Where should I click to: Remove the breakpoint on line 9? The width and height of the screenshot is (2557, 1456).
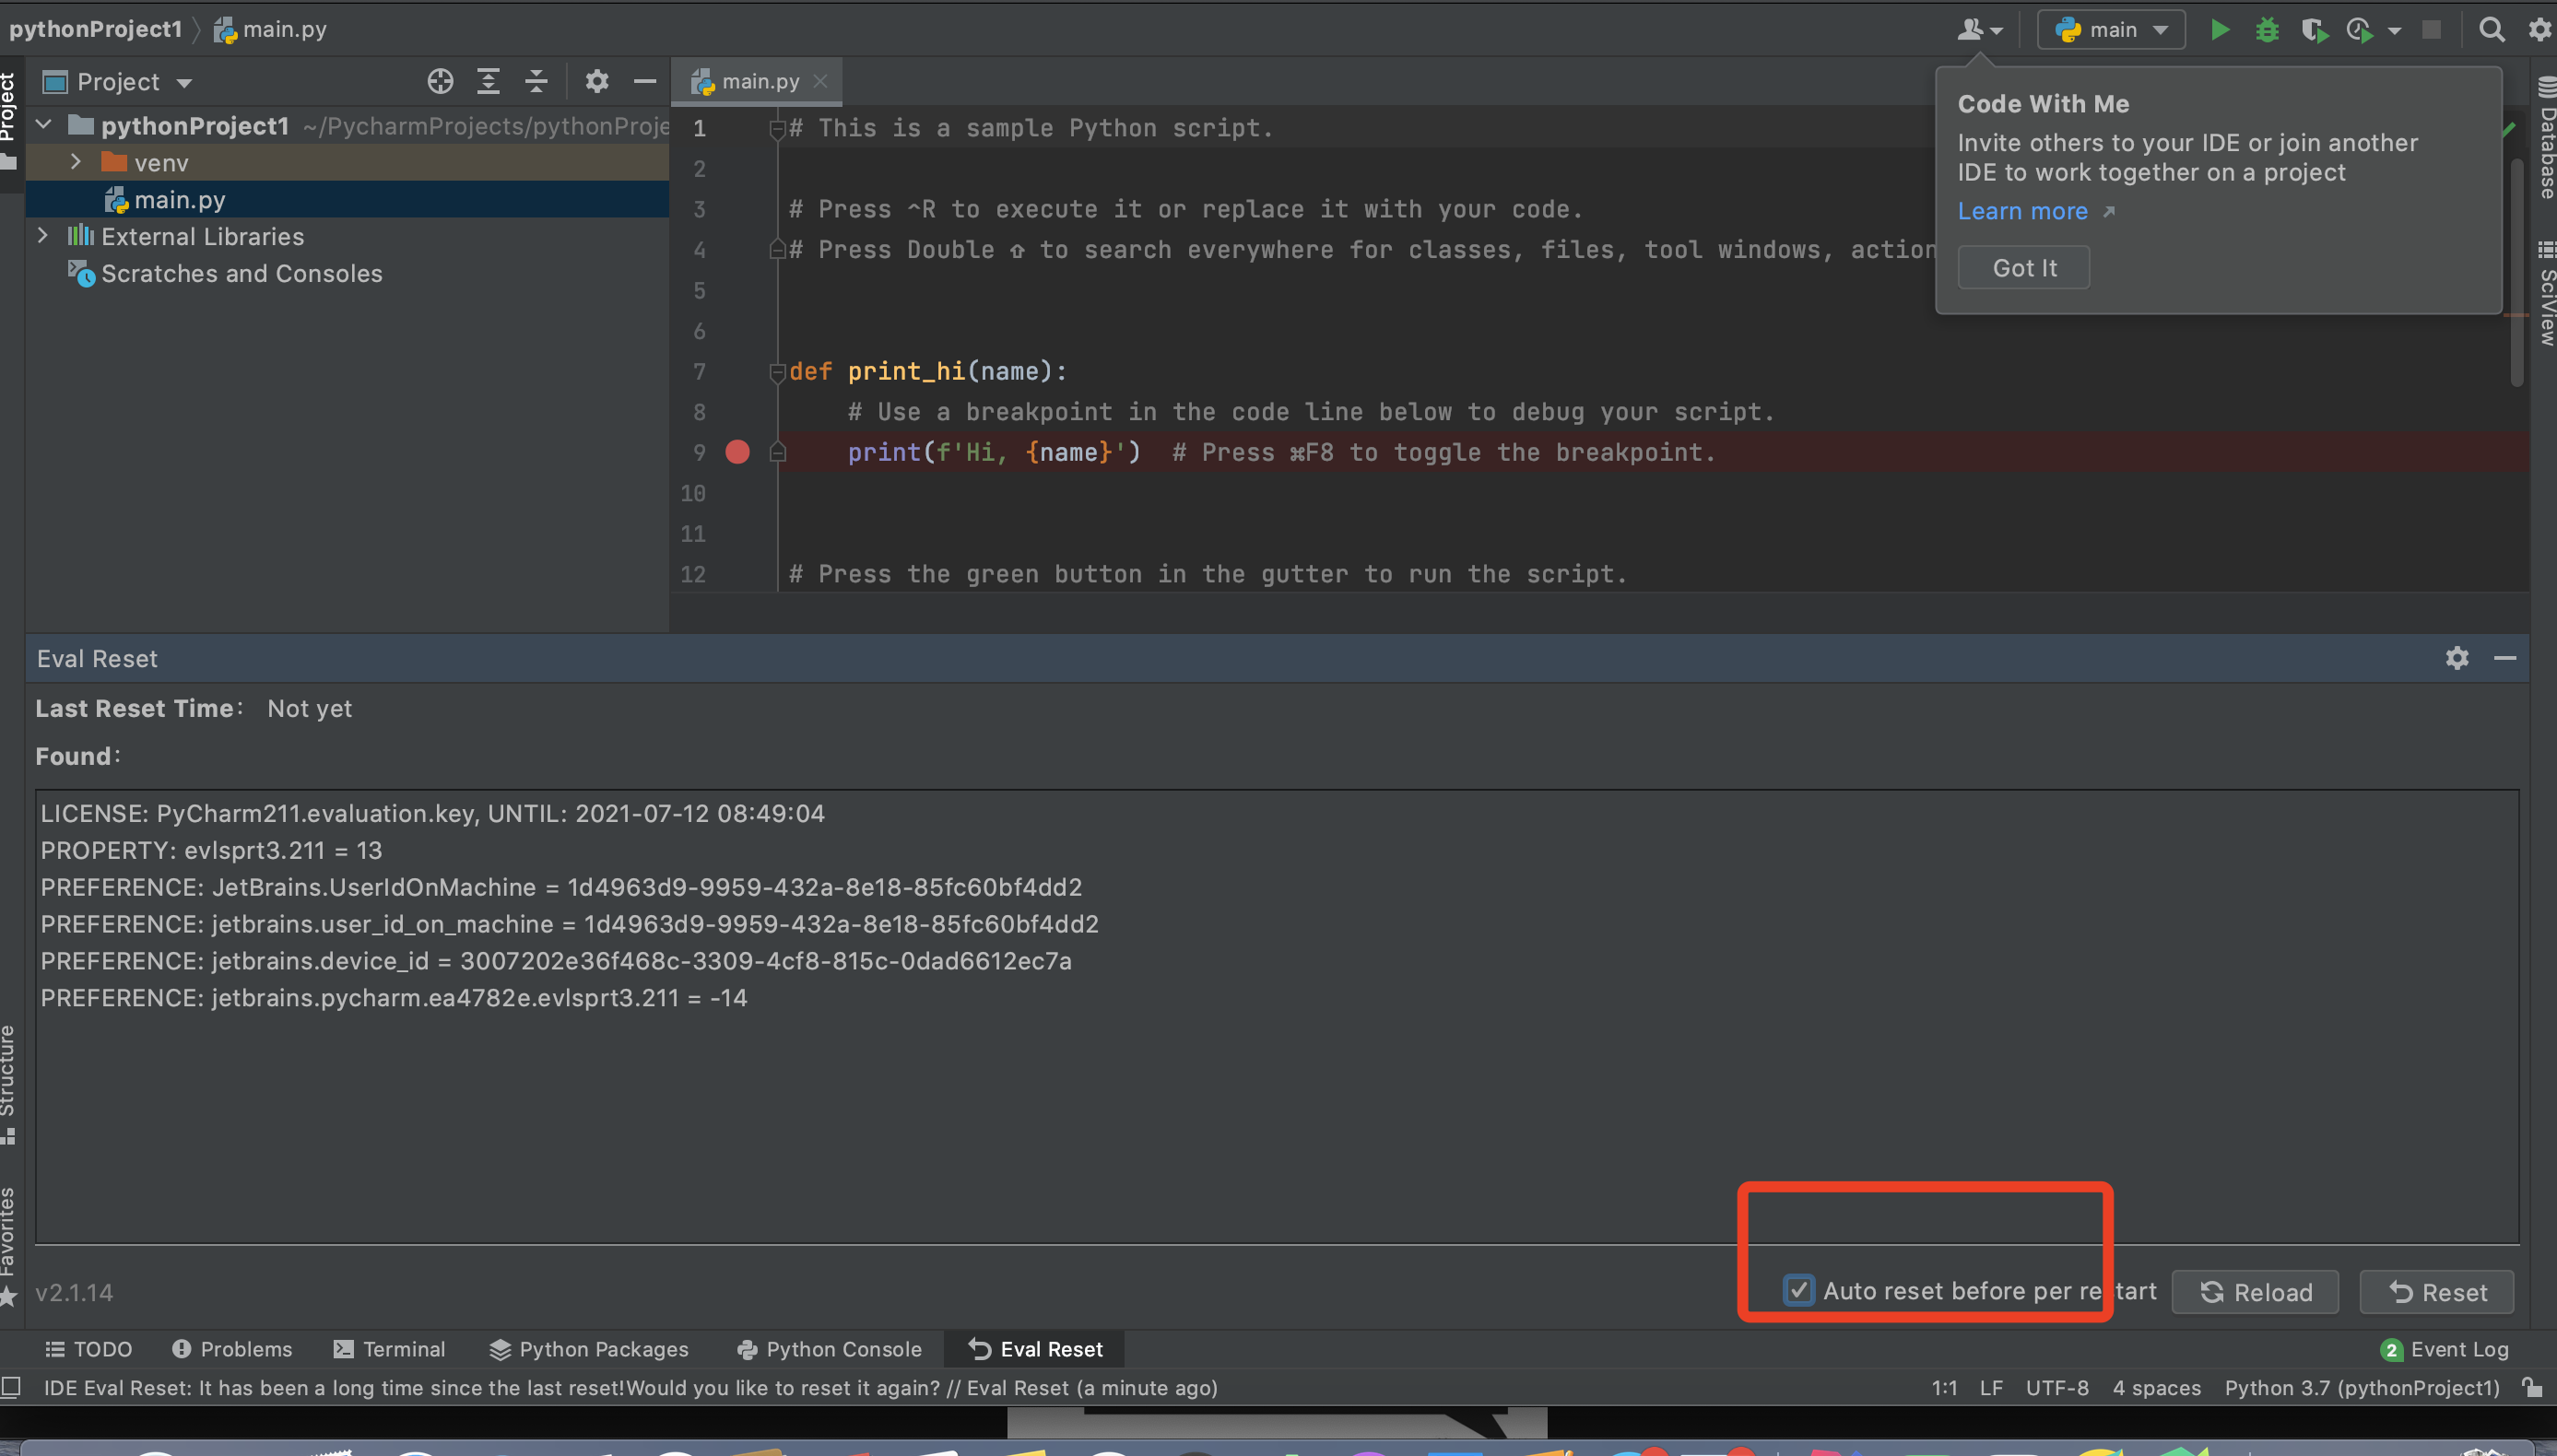coord(737,452)
